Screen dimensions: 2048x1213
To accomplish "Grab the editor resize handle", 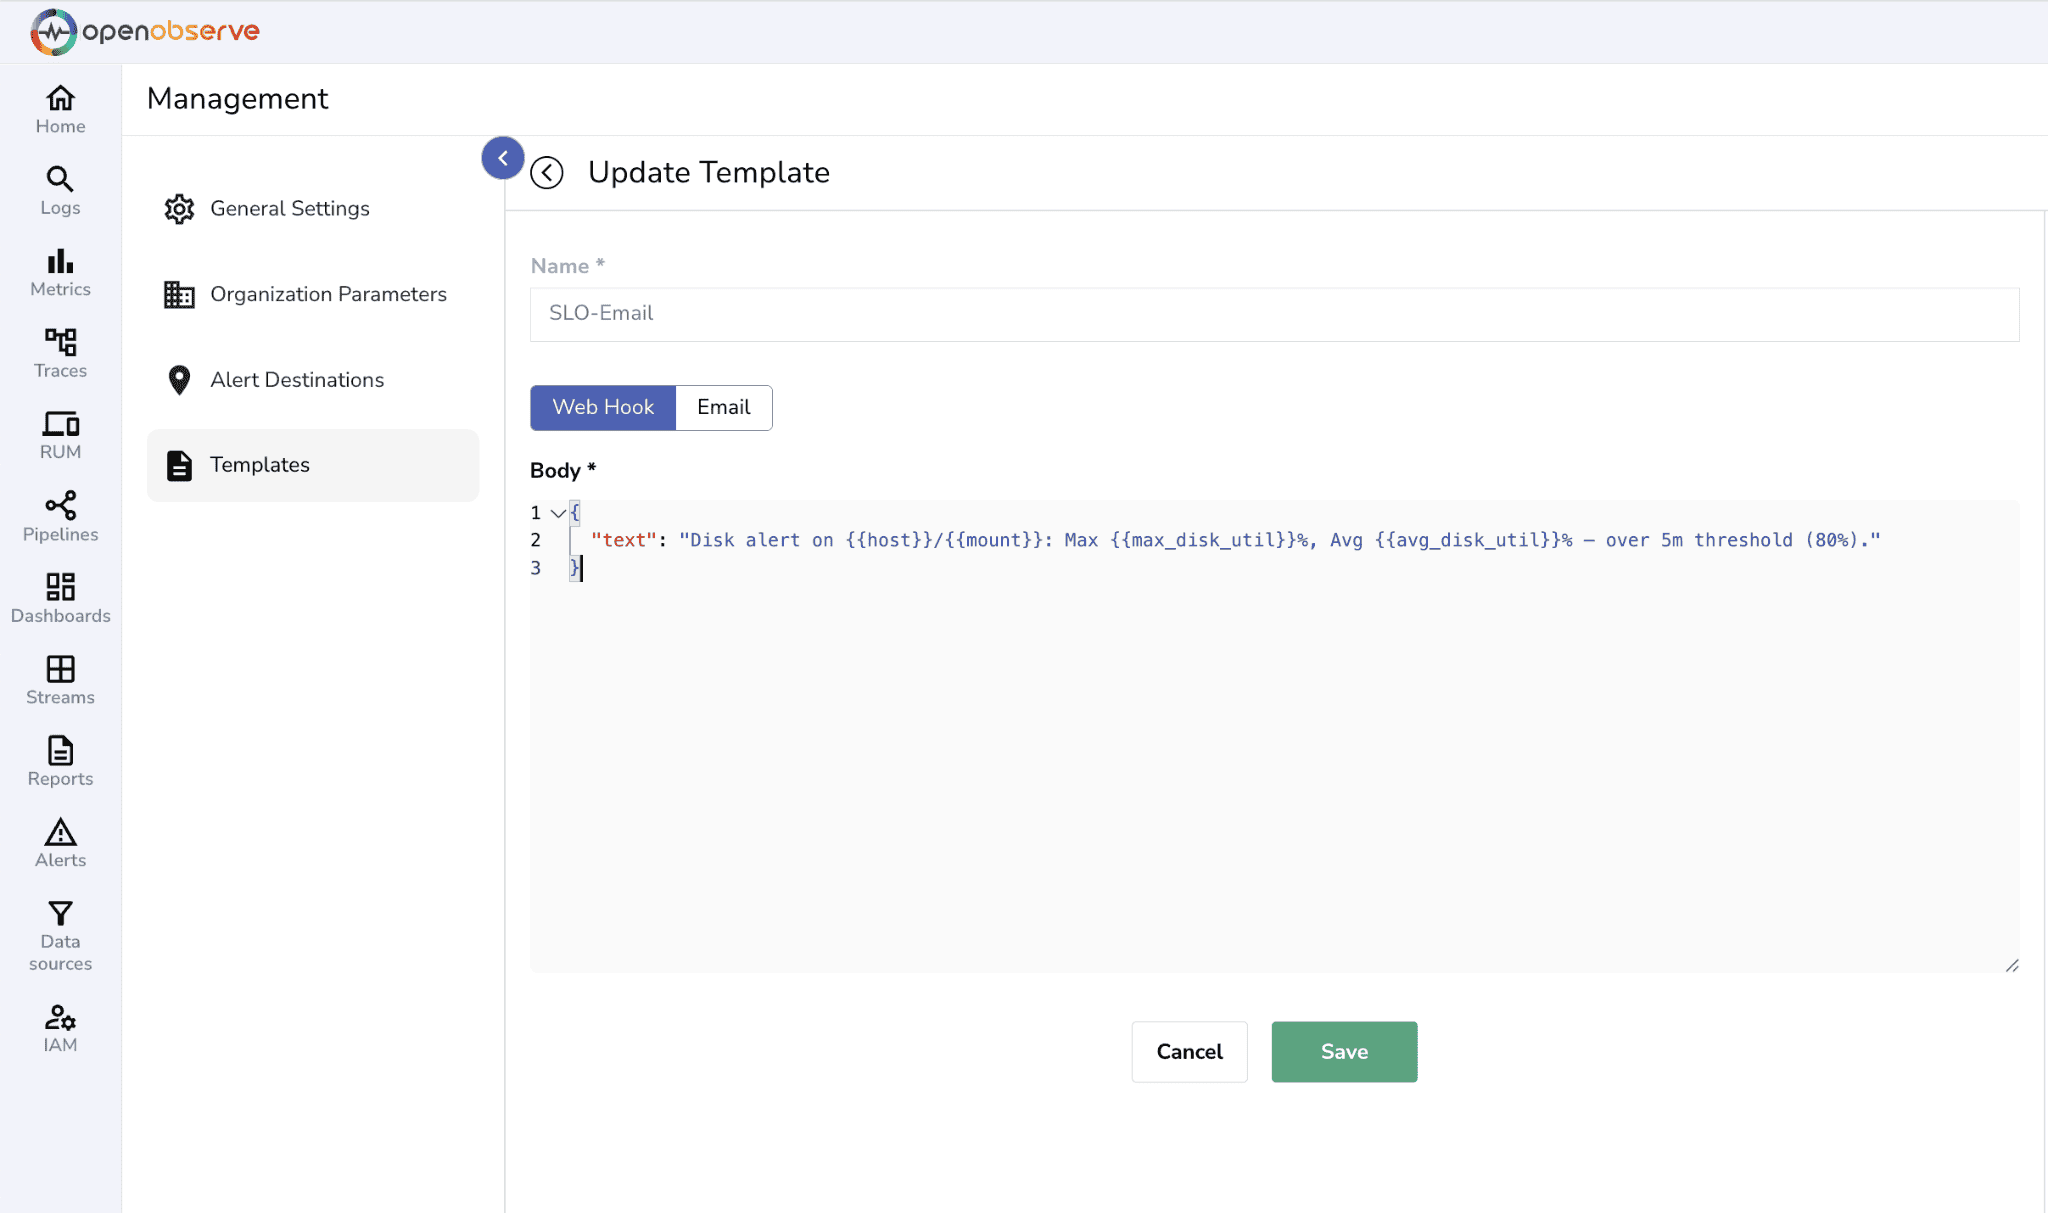I will (2011, 965).
